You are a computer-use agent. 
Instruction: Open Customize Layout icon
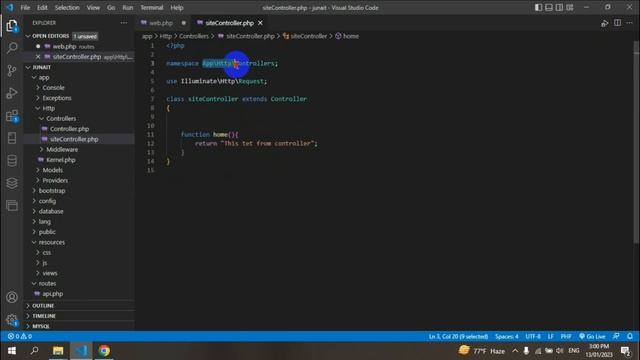point(570,7)
